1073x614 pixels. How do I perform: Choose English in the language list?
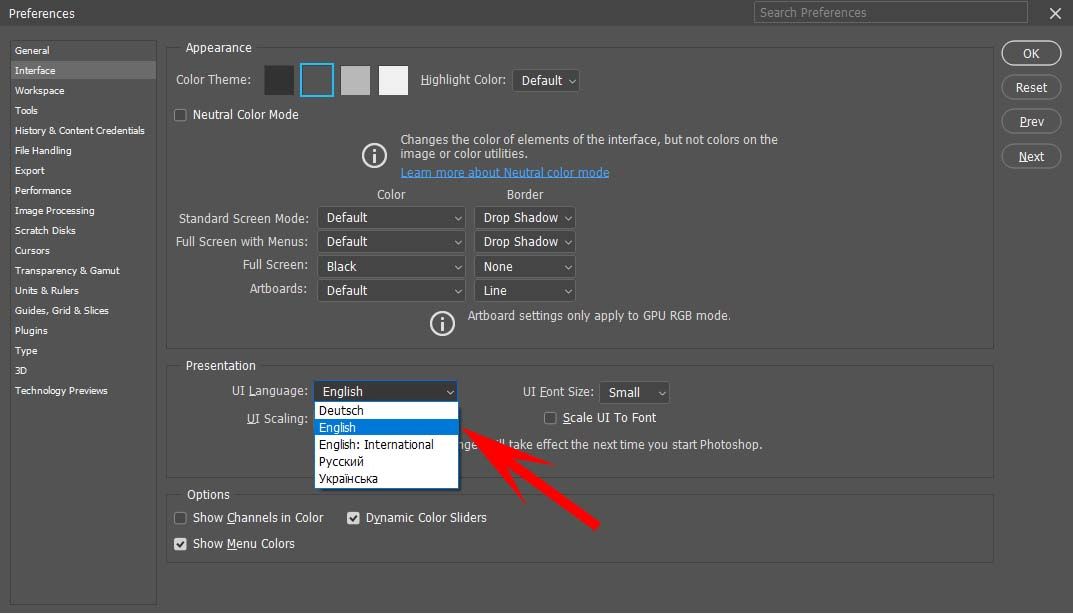coord(386,428)
